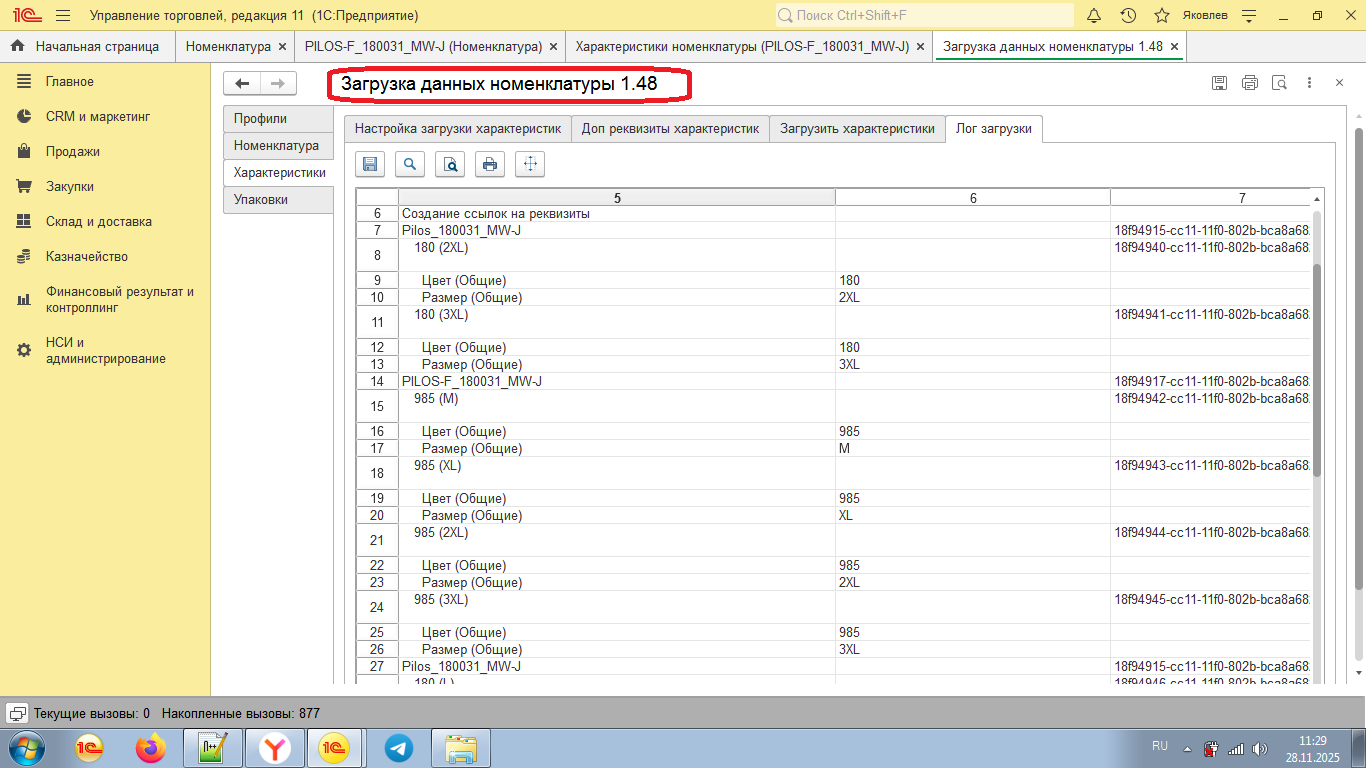Select the Номенклатура vertical tab
The image size is (1366, 768).
(x=278, y=146)
